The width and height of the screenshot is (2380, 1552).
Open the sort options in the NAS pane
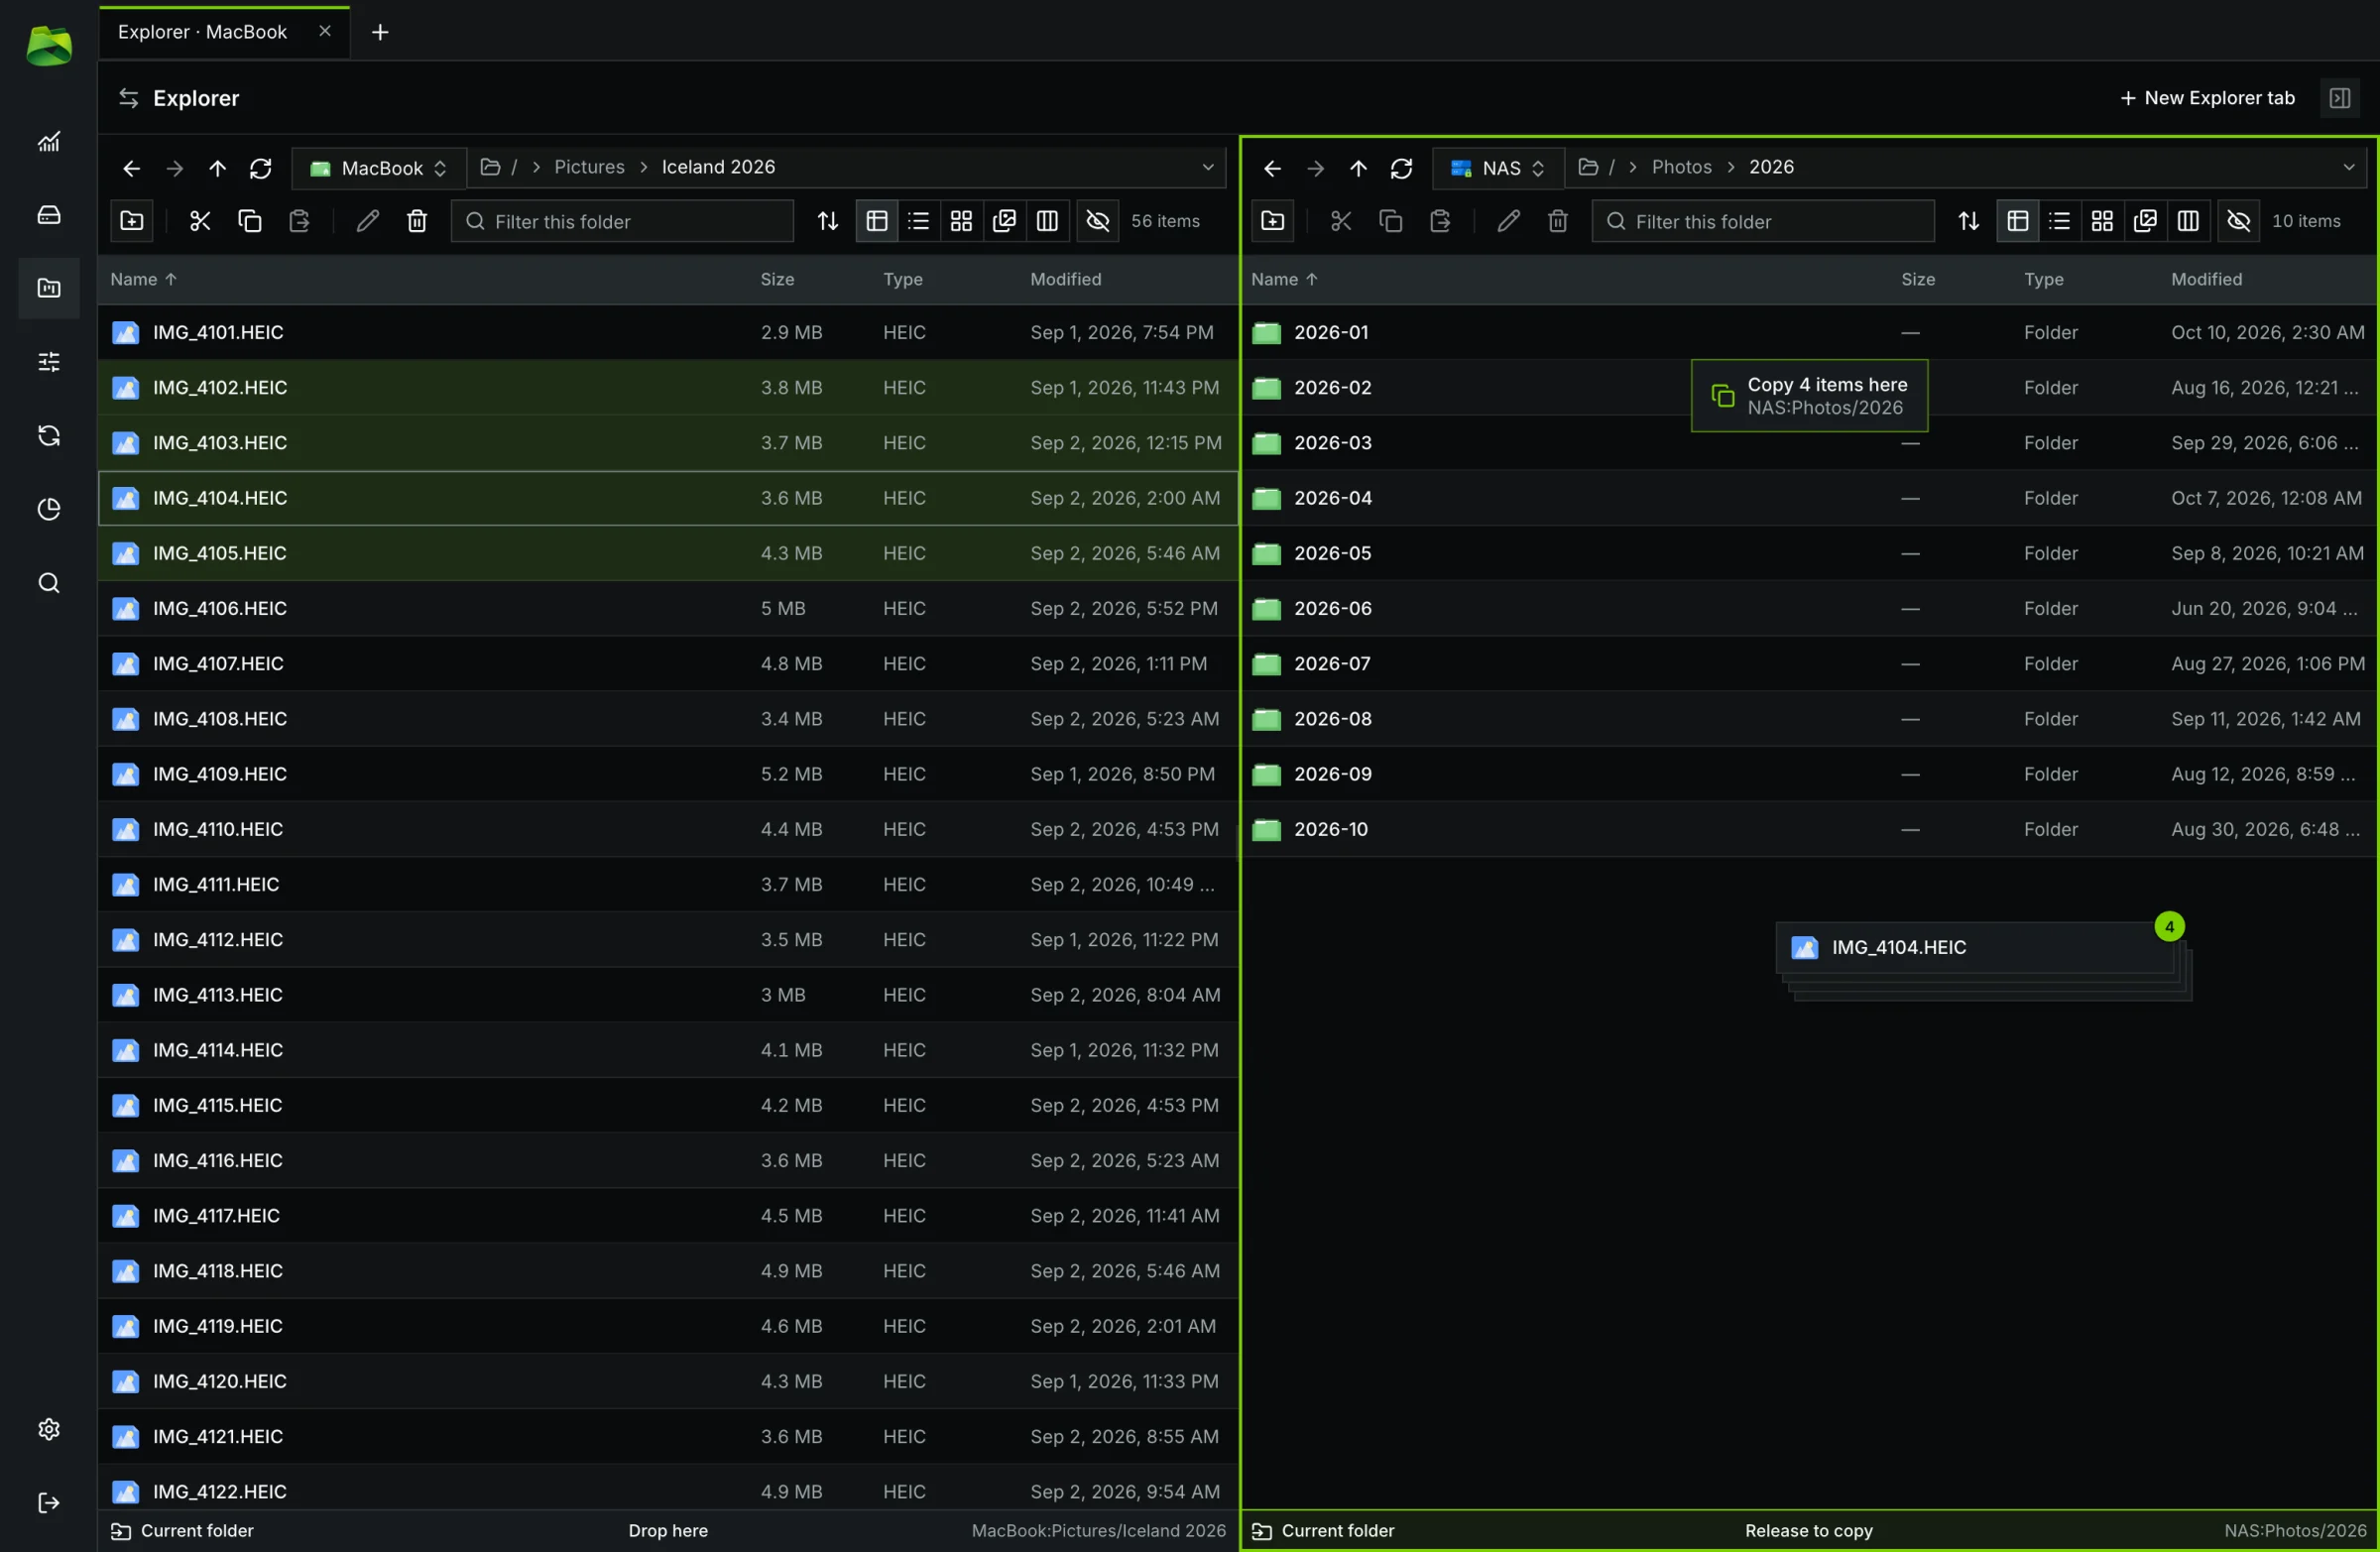tap(1969, 221)
